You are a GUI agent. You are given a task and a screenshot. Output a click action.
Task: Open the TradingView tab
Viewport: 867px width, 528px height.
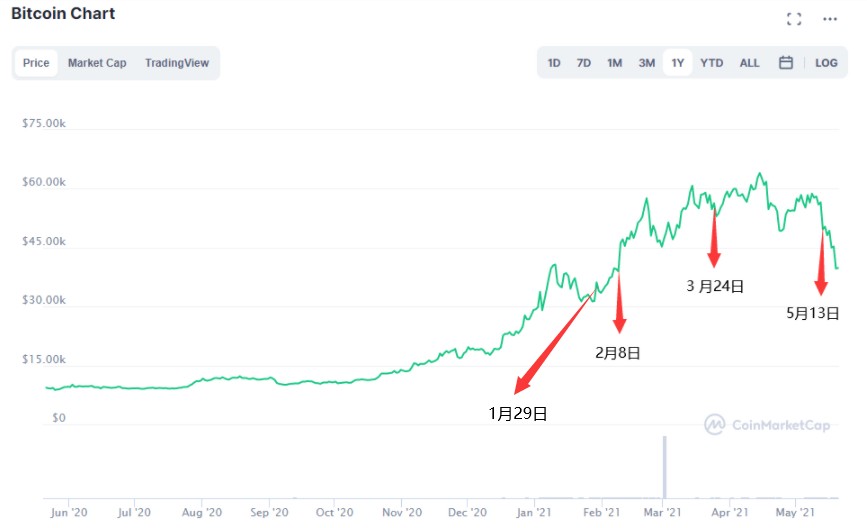177,63
